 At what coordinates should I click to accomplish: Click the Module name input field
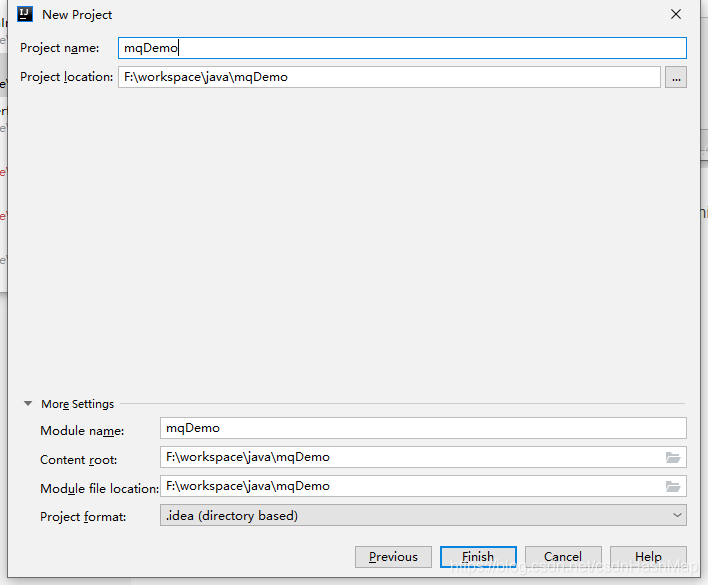click(x=423, y=428)
